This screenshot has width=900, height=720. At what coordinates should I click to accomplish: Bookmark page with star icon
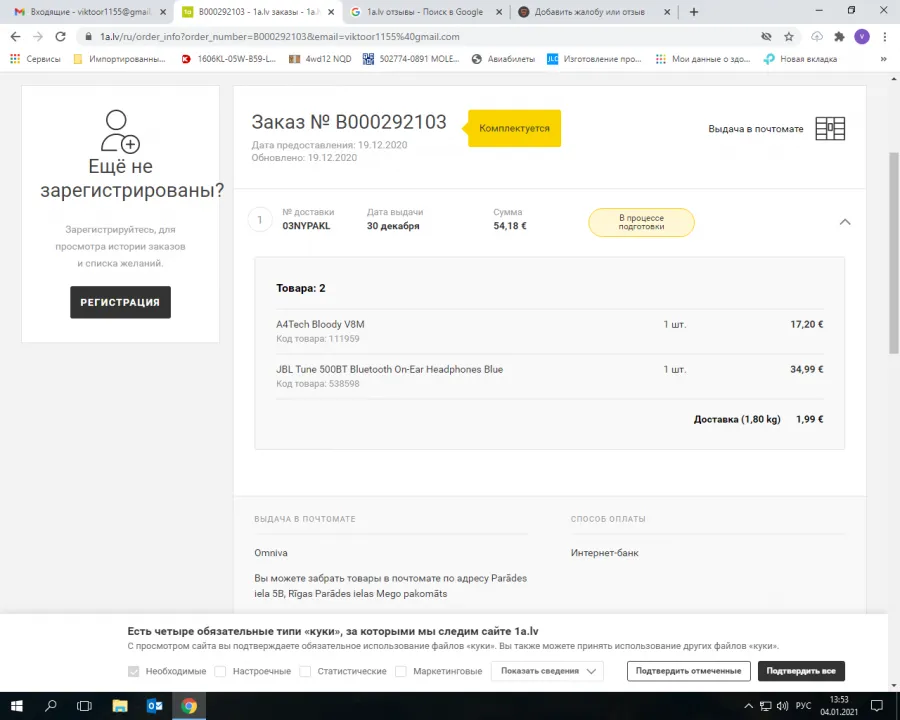pos(789,37)
